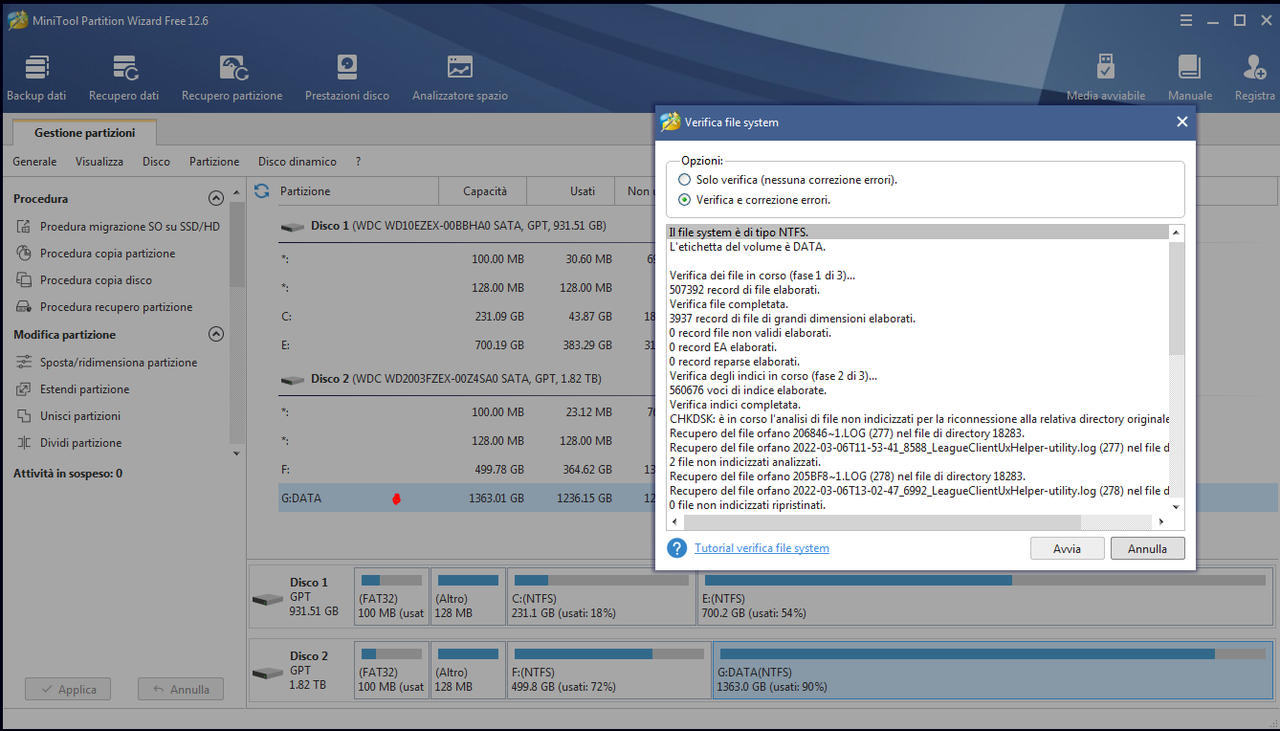Close the Verifica file system dialog
The height and width of the screenshot is (731, 1280).
(1182, 122)
